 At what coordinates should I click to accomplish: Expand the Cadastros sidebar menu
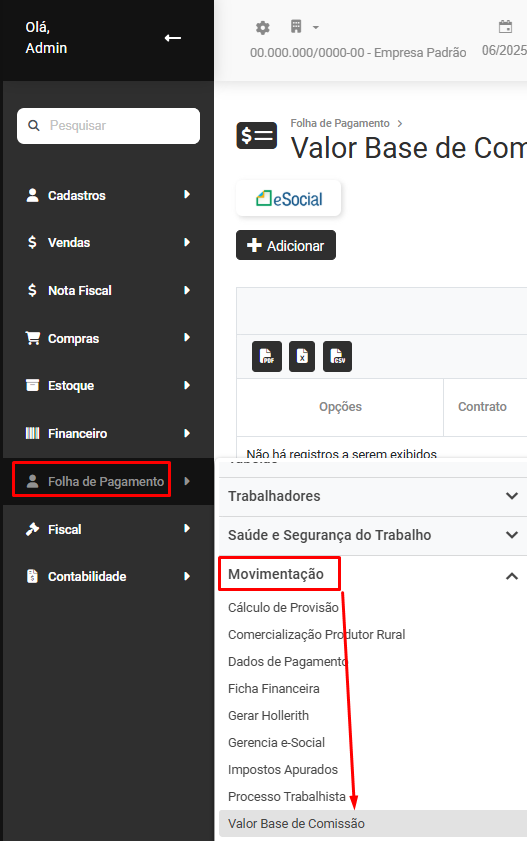tap(108, 195)
